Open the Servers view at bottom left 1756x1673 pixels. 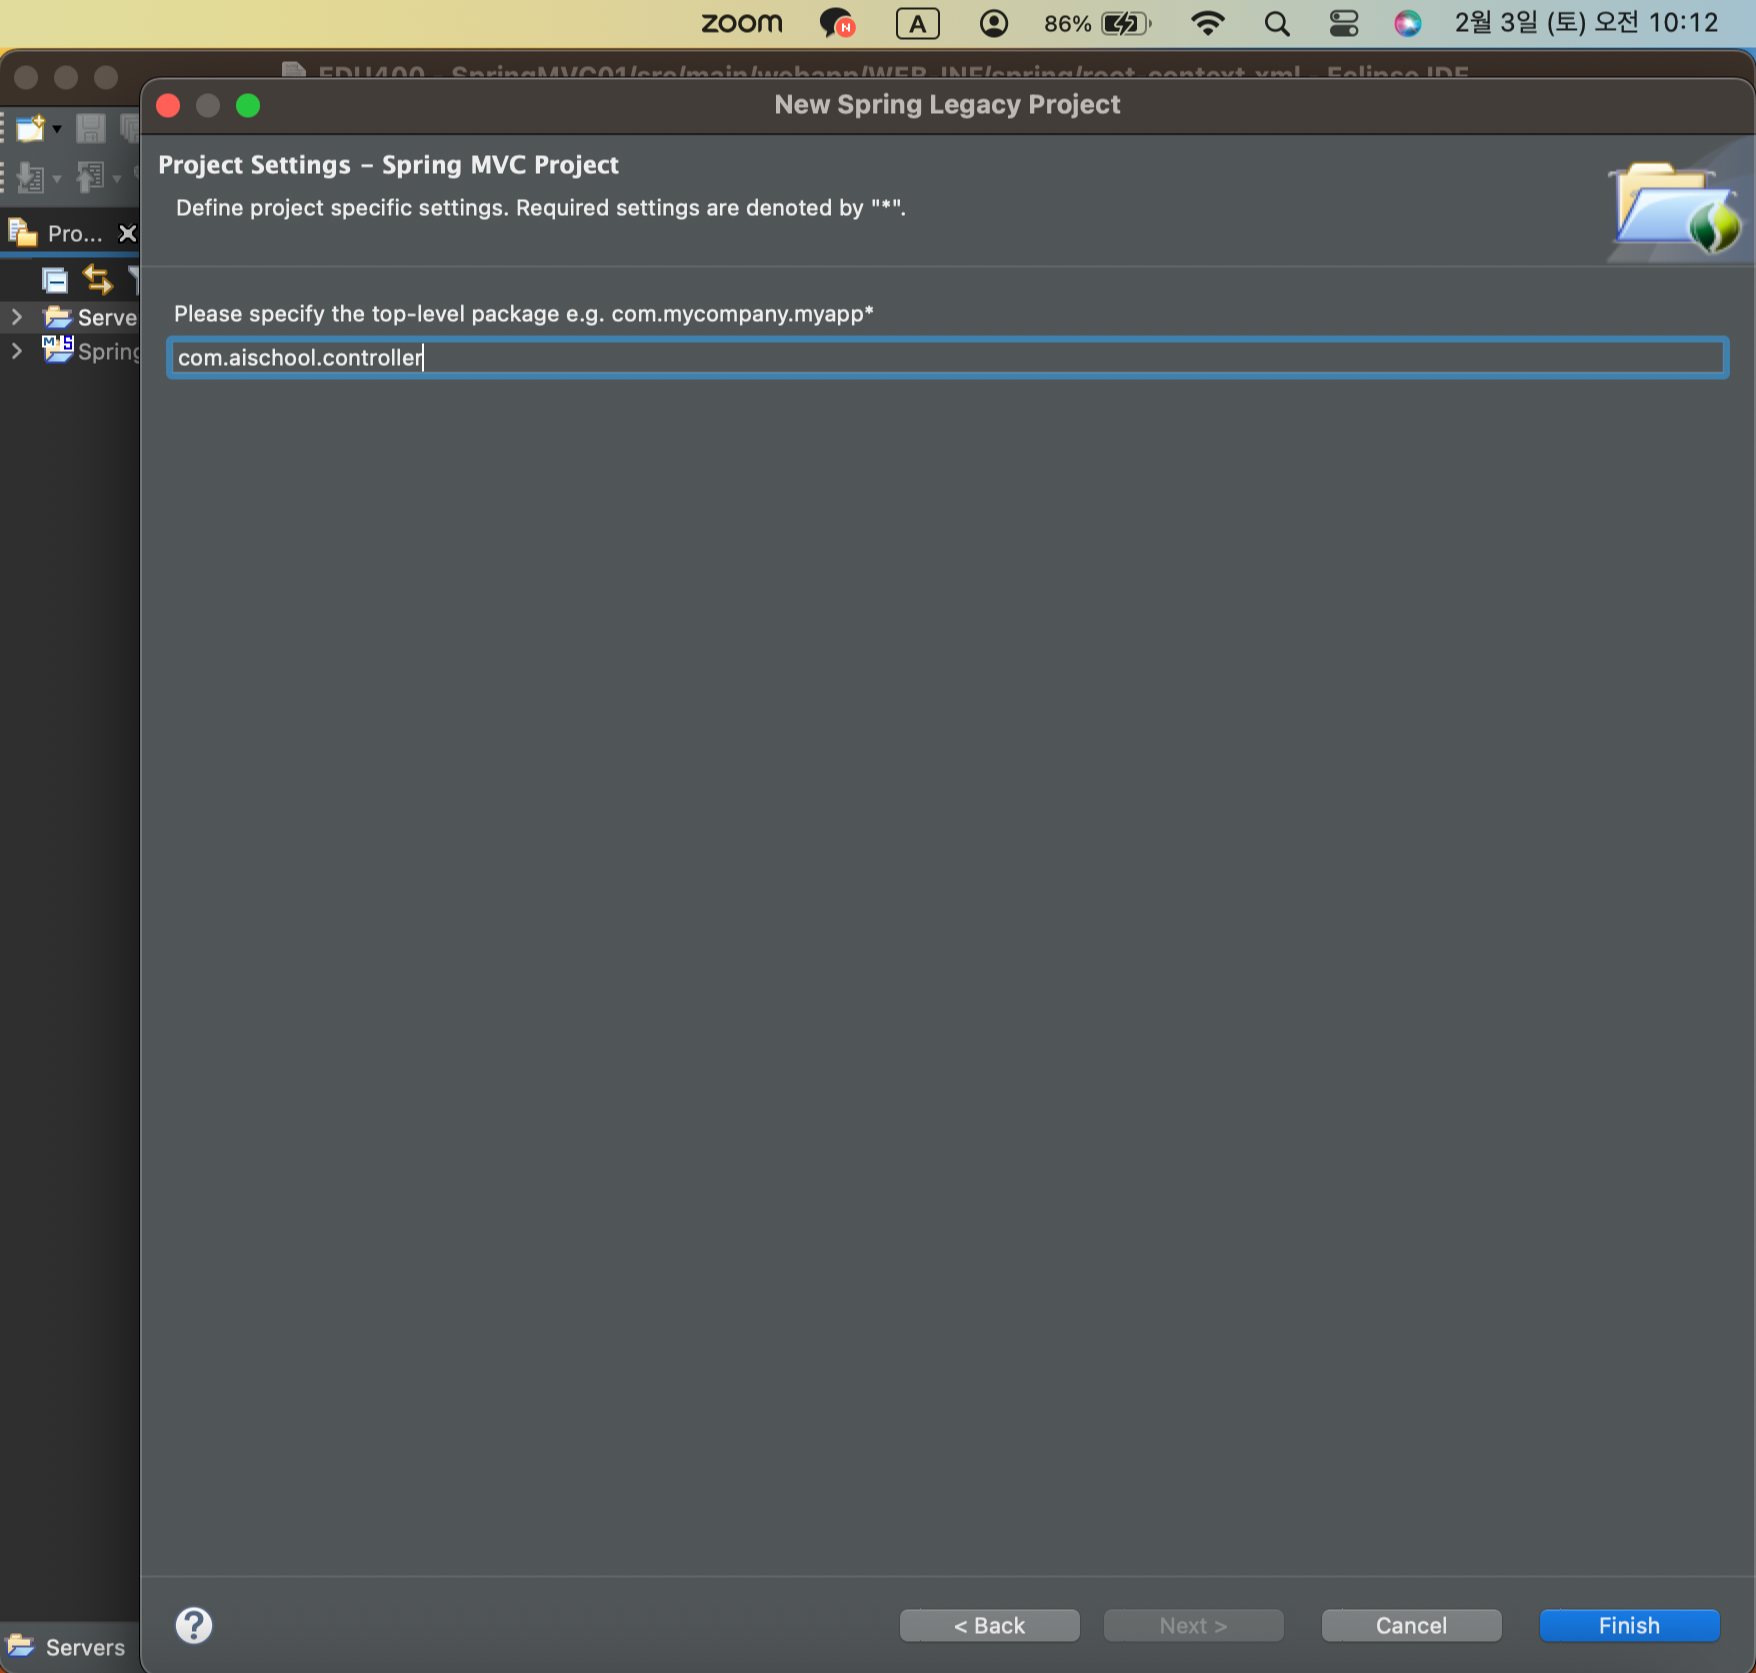[x=67, y=1647]
